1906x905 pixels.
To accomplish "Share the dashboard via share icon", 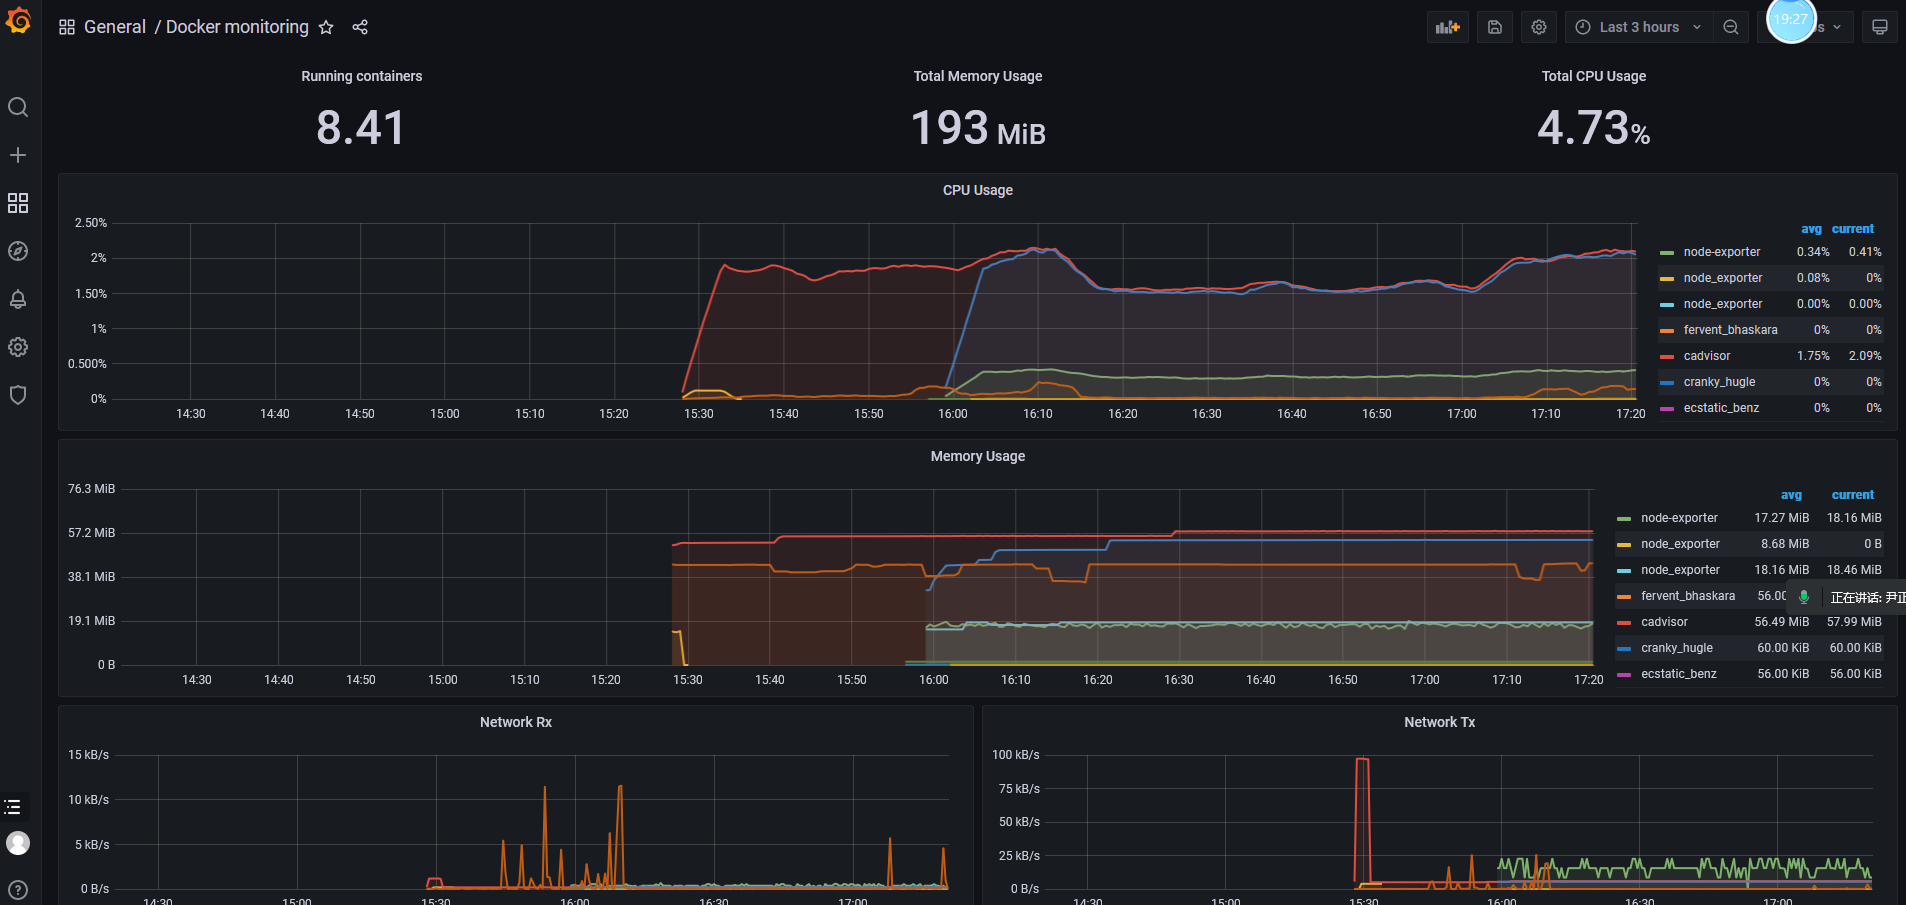I will 360,27.
